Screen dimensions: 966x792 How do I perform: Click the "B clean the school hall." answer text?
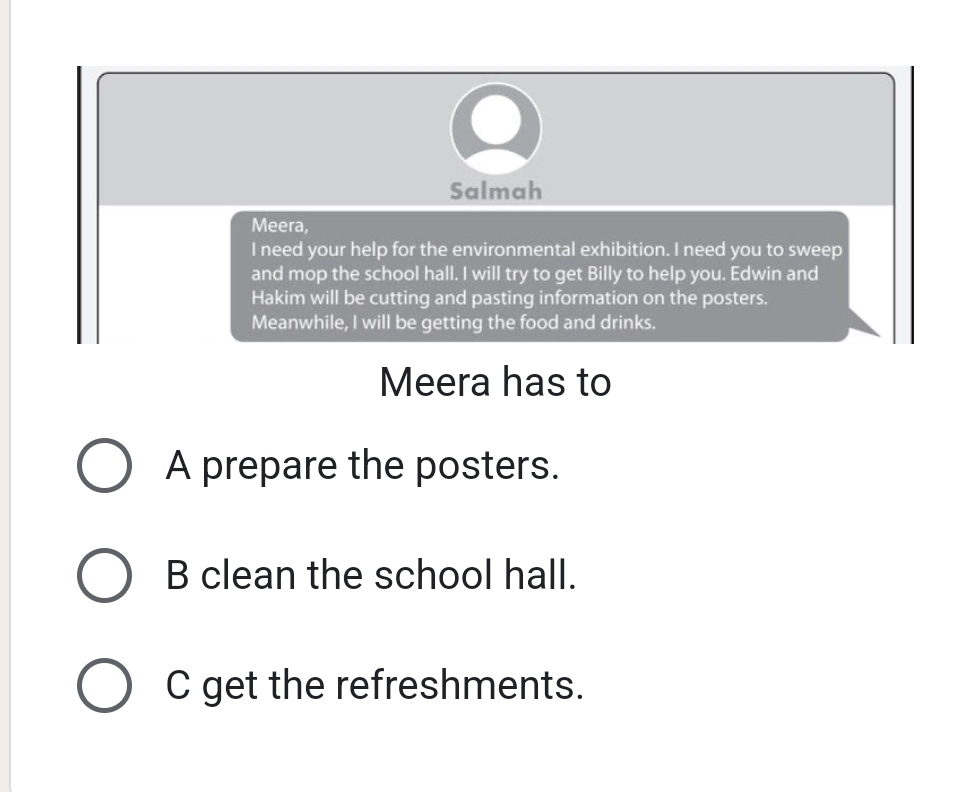point(371,575)
